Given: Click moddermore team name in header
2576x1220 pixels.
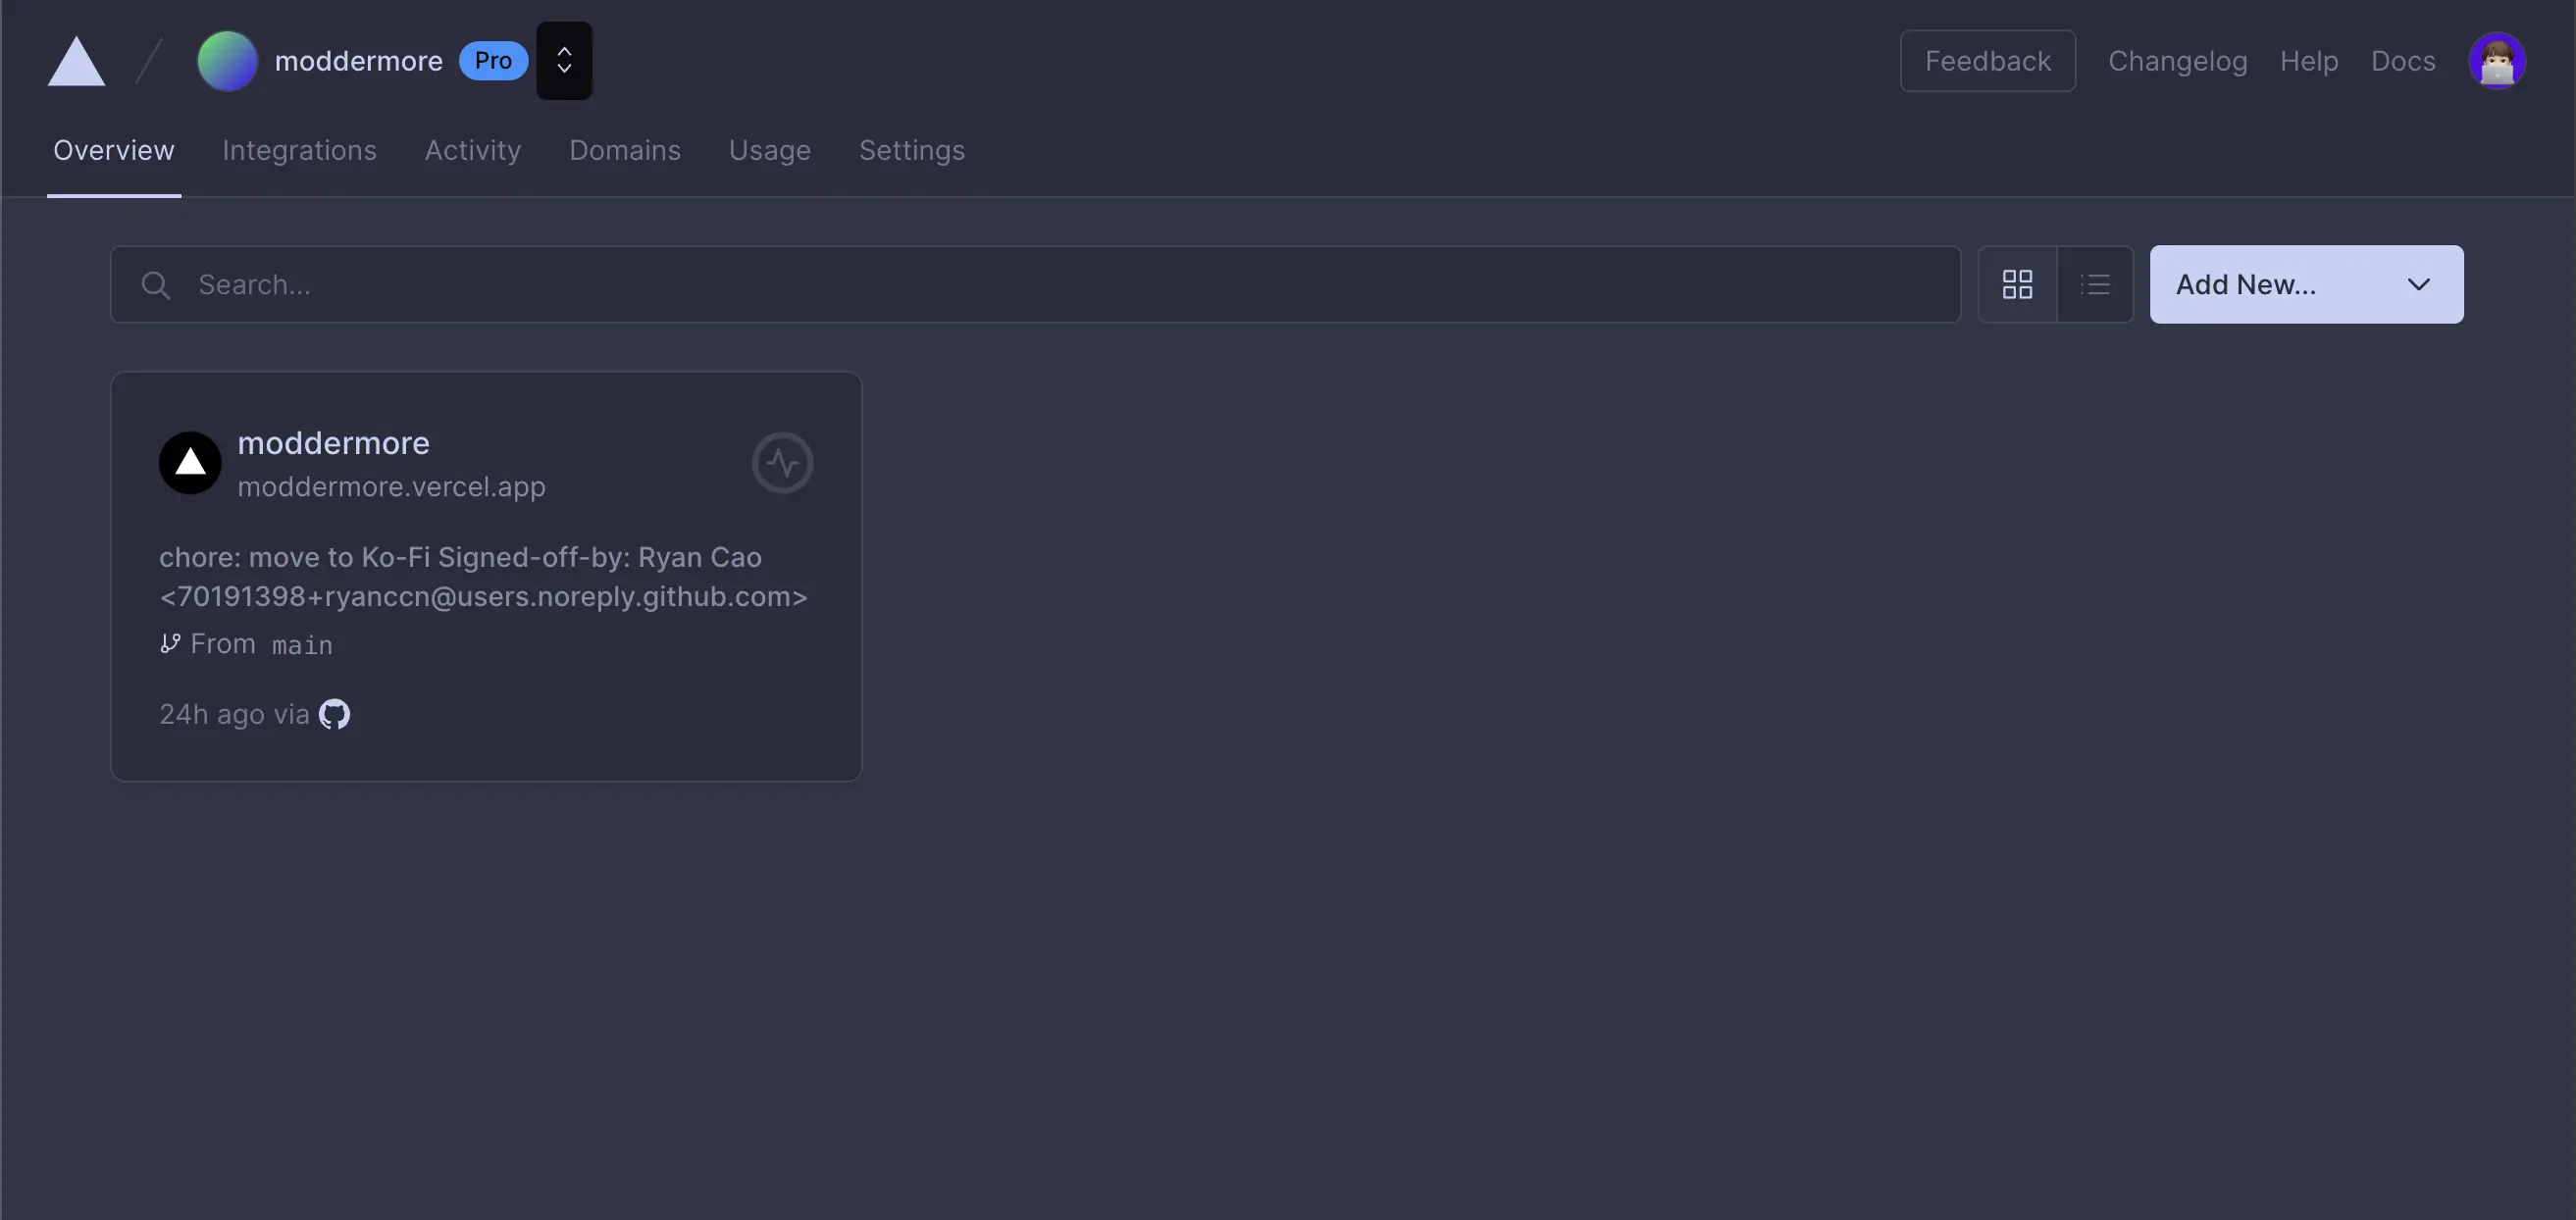Looking at the screenshot, I should pyautogui.click(x=358, y=61).
